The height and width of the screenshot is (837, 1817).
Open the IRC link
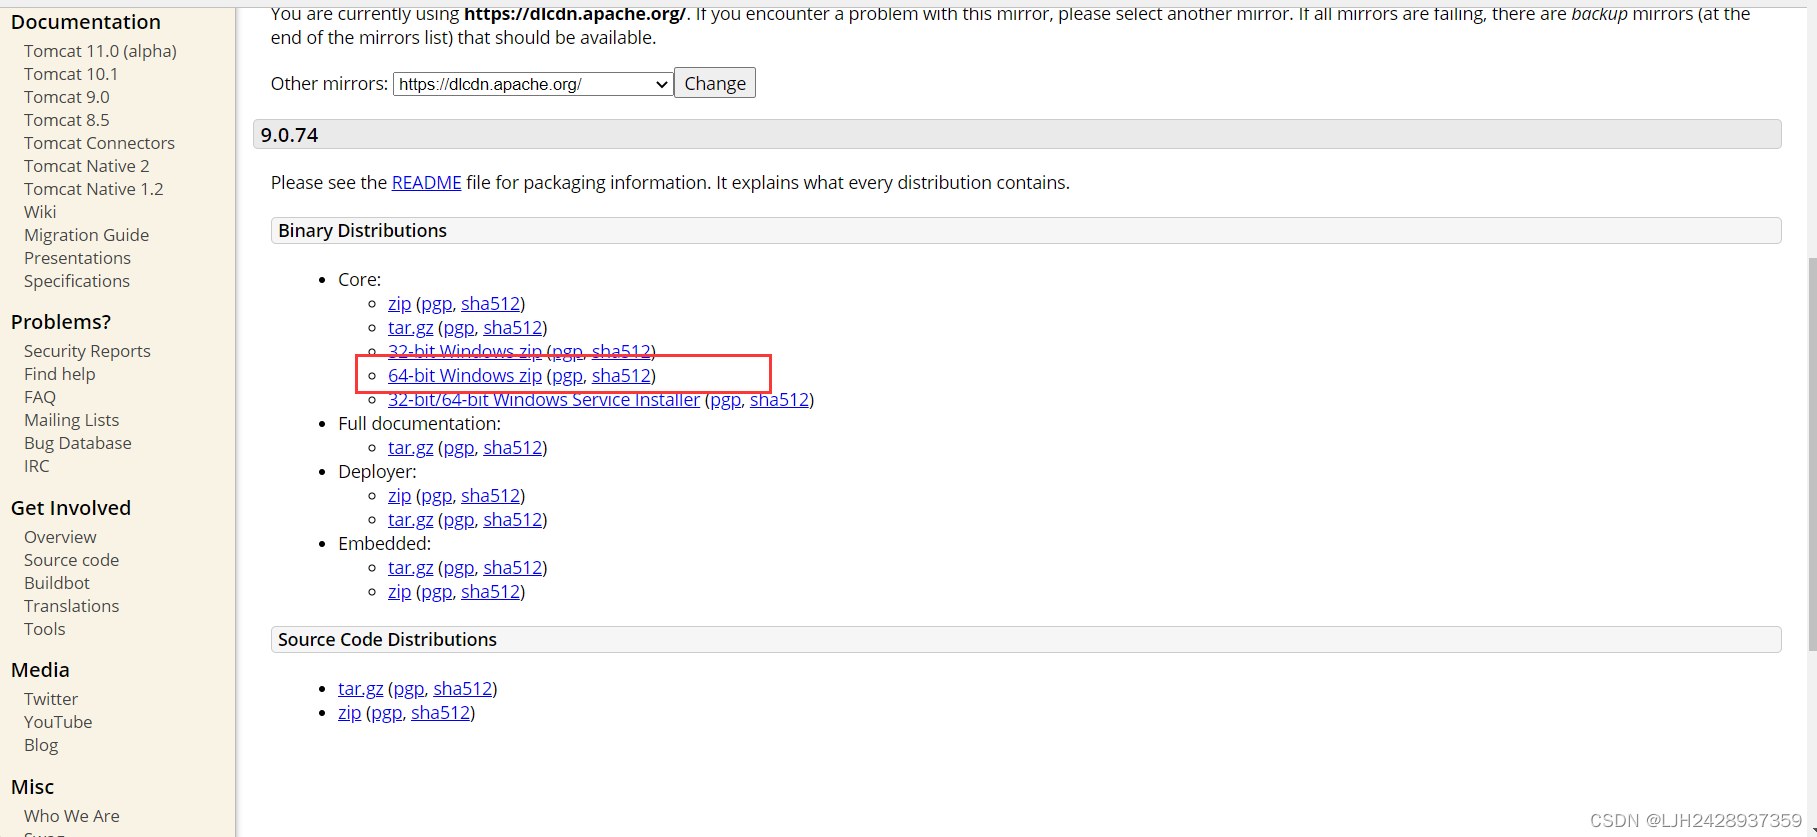[37, 466]
